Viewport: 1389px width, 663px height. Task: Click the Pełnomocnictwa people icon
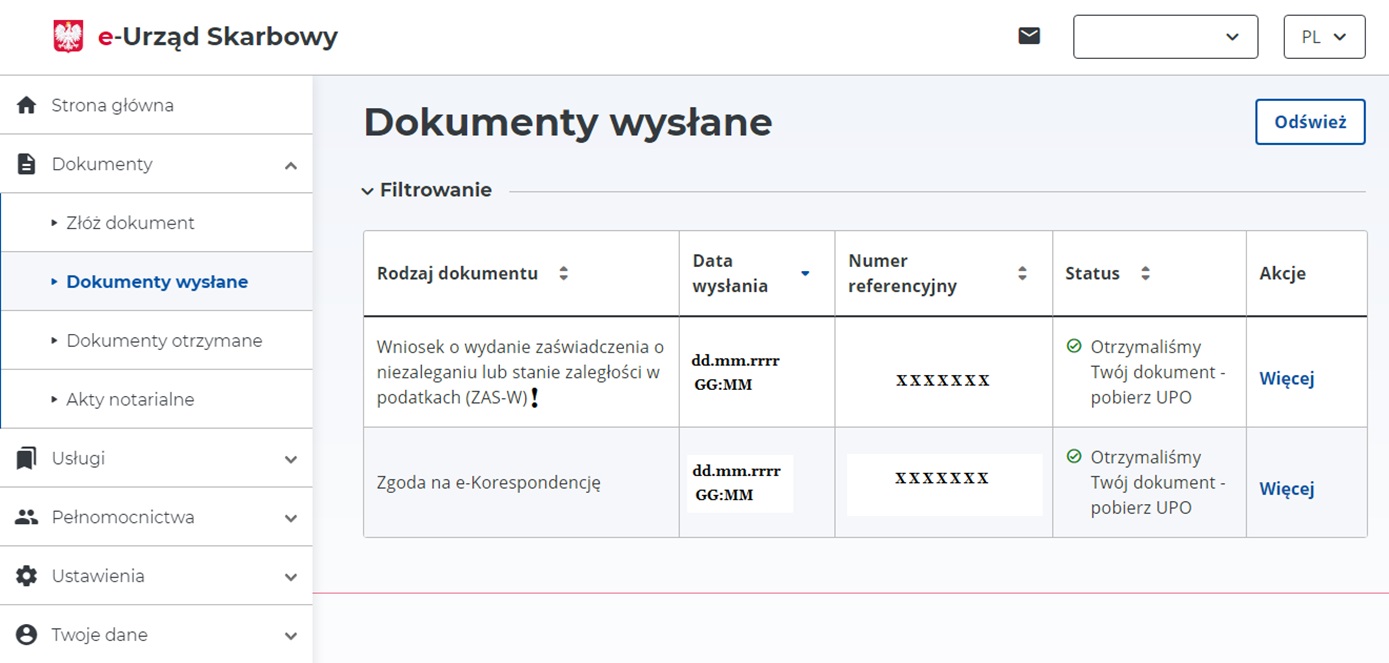point(27,517)
